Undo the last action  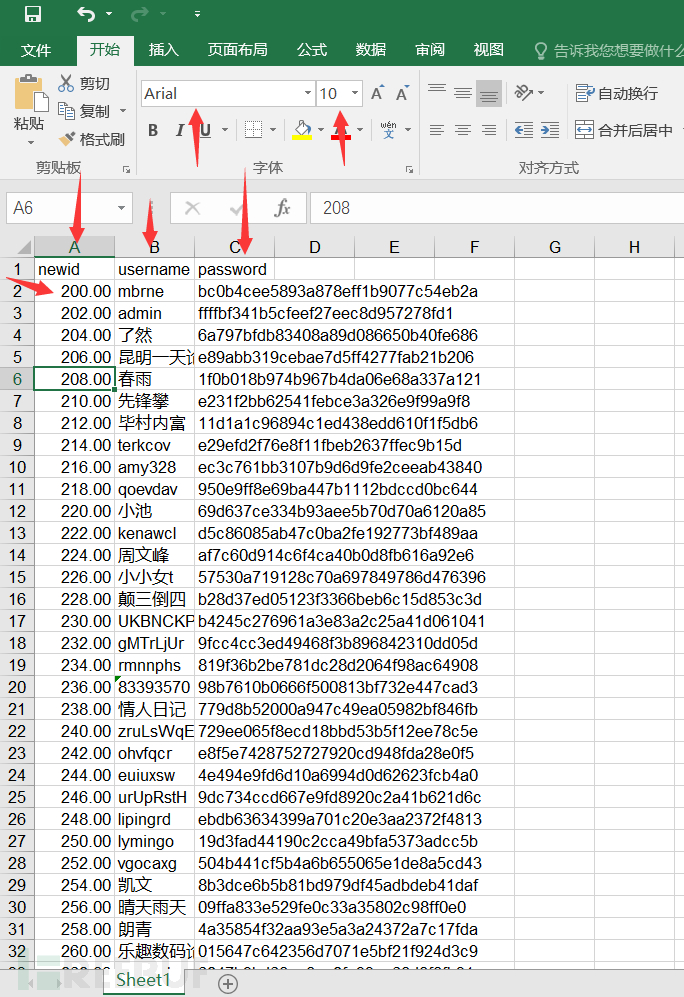click(86, 13)
